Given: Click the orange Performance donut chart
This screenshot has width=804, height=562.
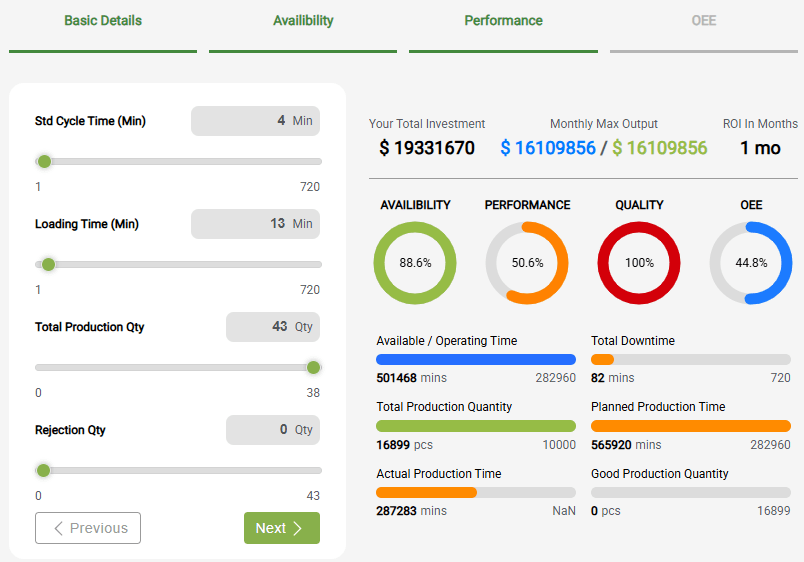Looking at the screenshot, I should (x=527, y=263).
